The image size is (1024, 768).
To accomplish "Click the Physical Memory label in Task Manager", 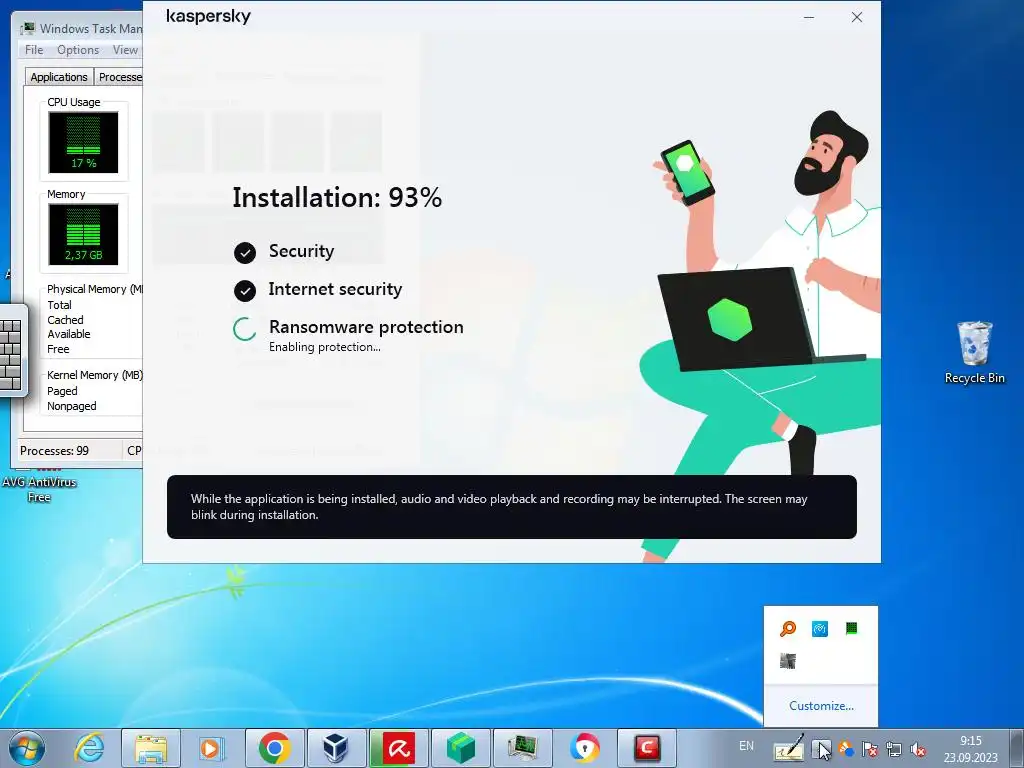I will (94, 289).
